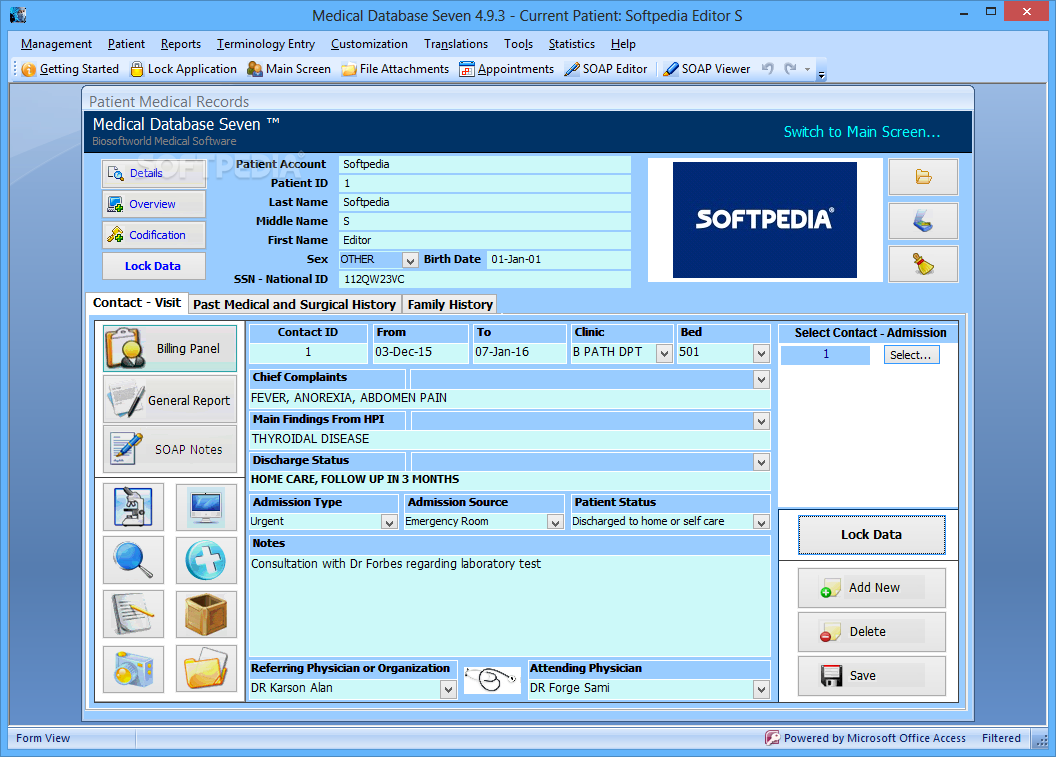The image size is (1056, 757).
Task: Click the Notes text area
Action: pos(509,605)
